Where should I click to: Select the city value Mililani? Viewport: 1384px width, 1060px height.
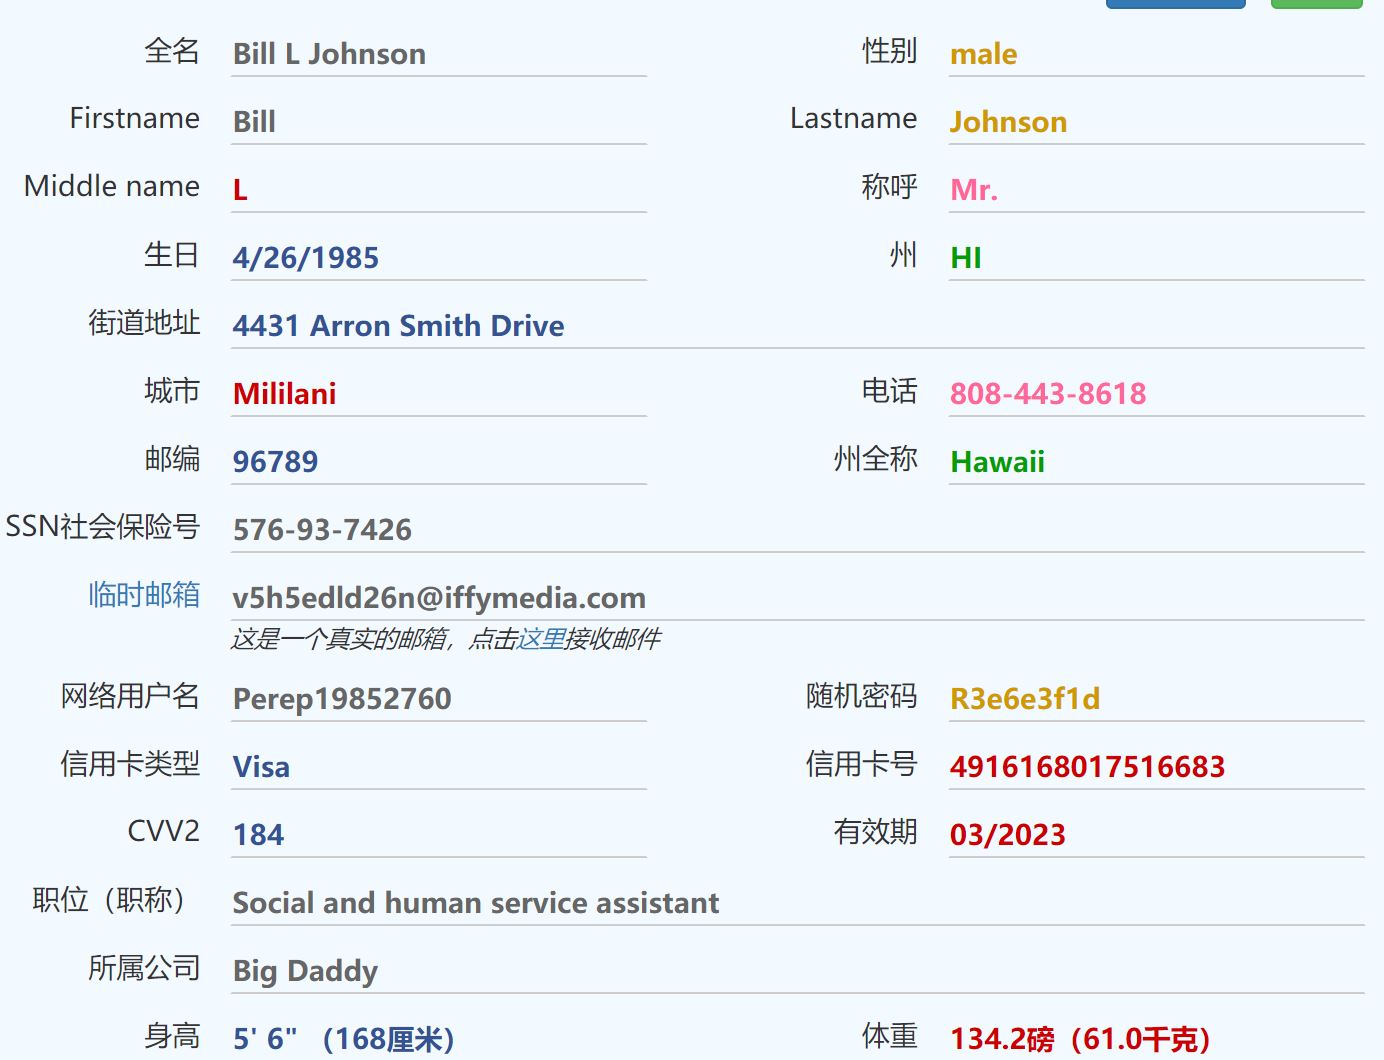[284, 394]
